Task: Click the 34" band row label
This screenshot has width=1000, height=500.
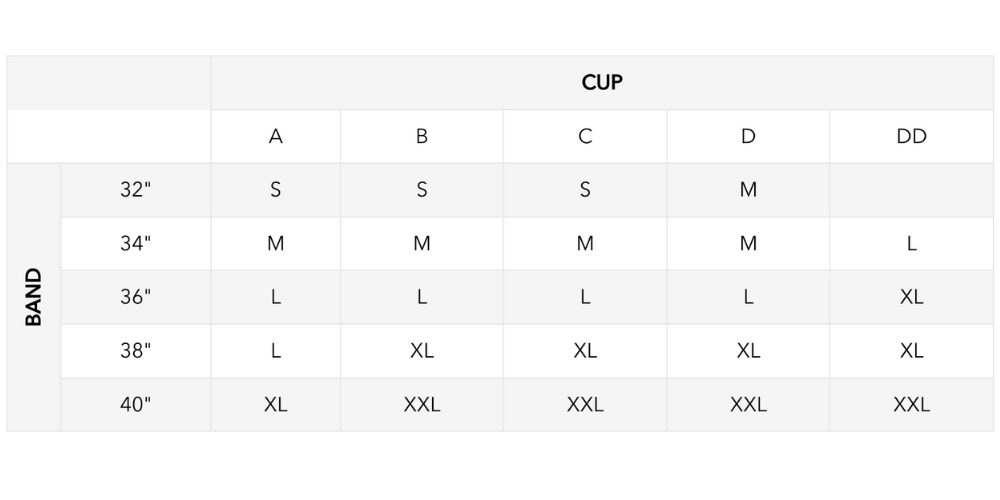Action: (x=135, y=243)
